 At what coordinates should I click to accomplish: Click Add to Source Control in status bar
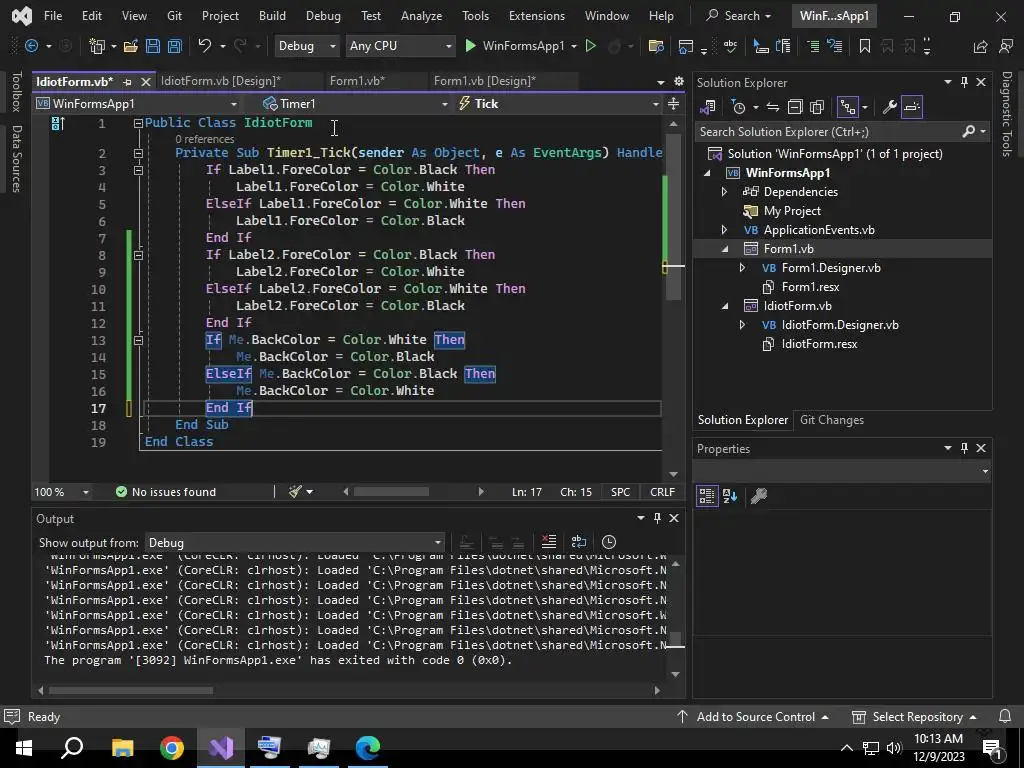coord(755,717)
